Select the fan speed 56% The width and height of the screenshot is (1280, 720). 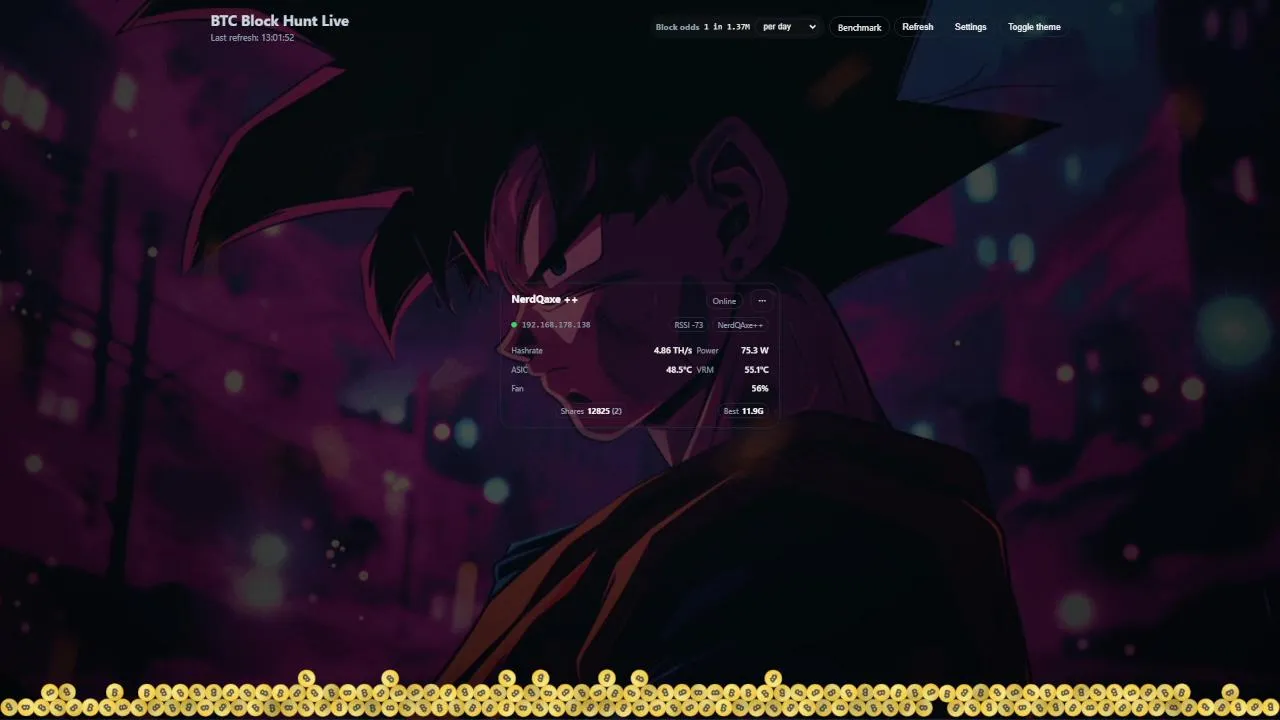tap(760, 388)
